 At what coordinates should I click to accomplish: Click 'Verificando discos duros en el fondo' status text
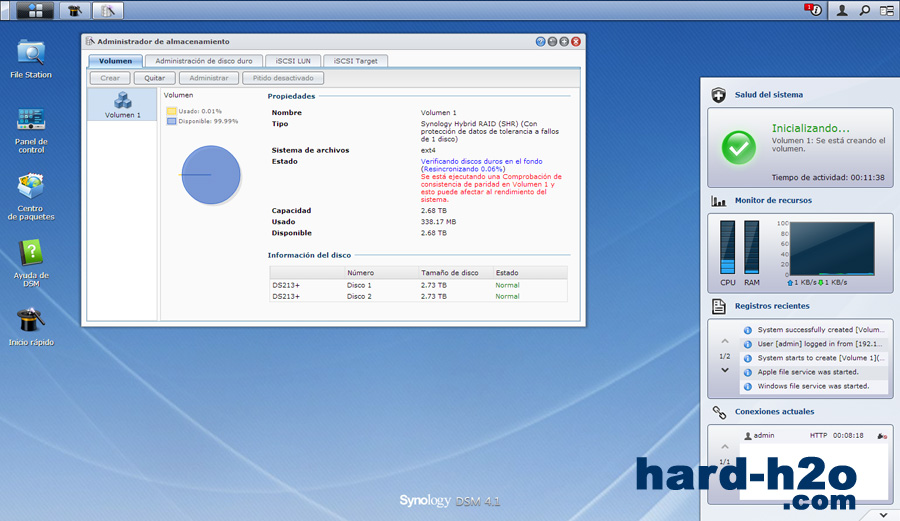[482, 162]
